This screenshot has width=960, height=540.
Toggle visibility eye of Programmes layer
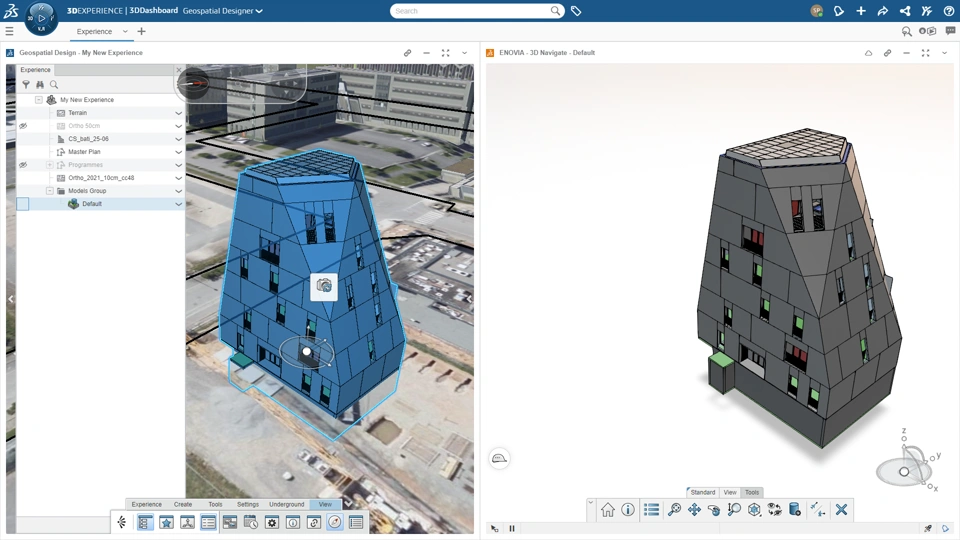coord(23,165)
